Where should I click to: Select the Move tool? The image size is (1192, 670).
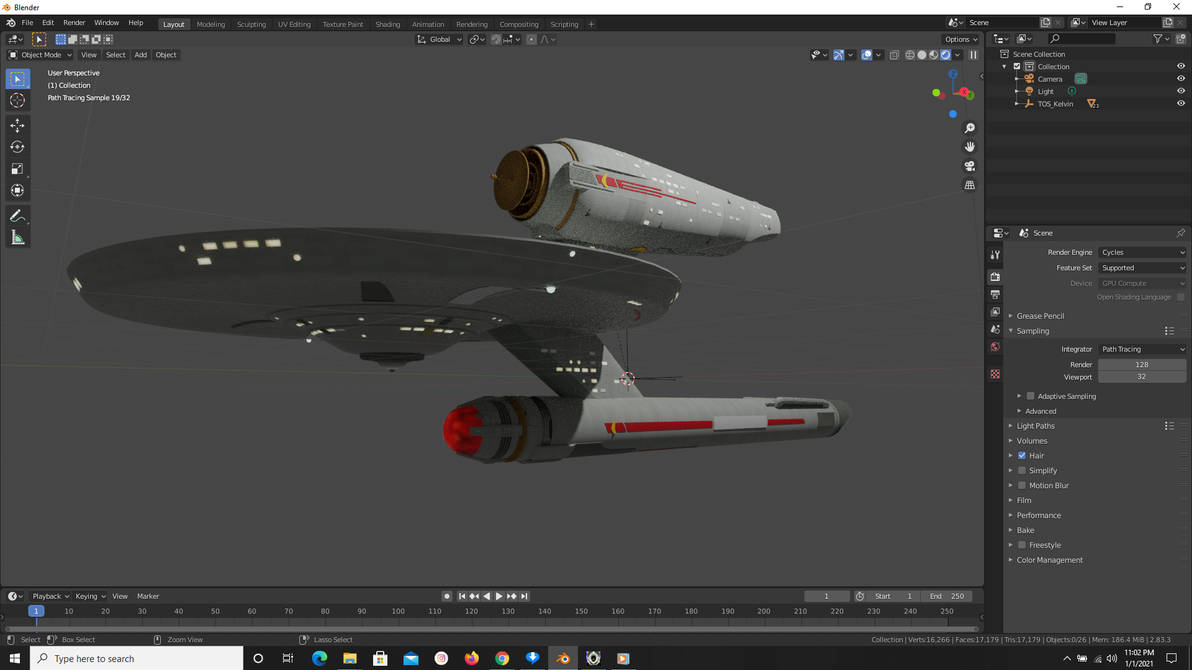(x=17, y=125)
